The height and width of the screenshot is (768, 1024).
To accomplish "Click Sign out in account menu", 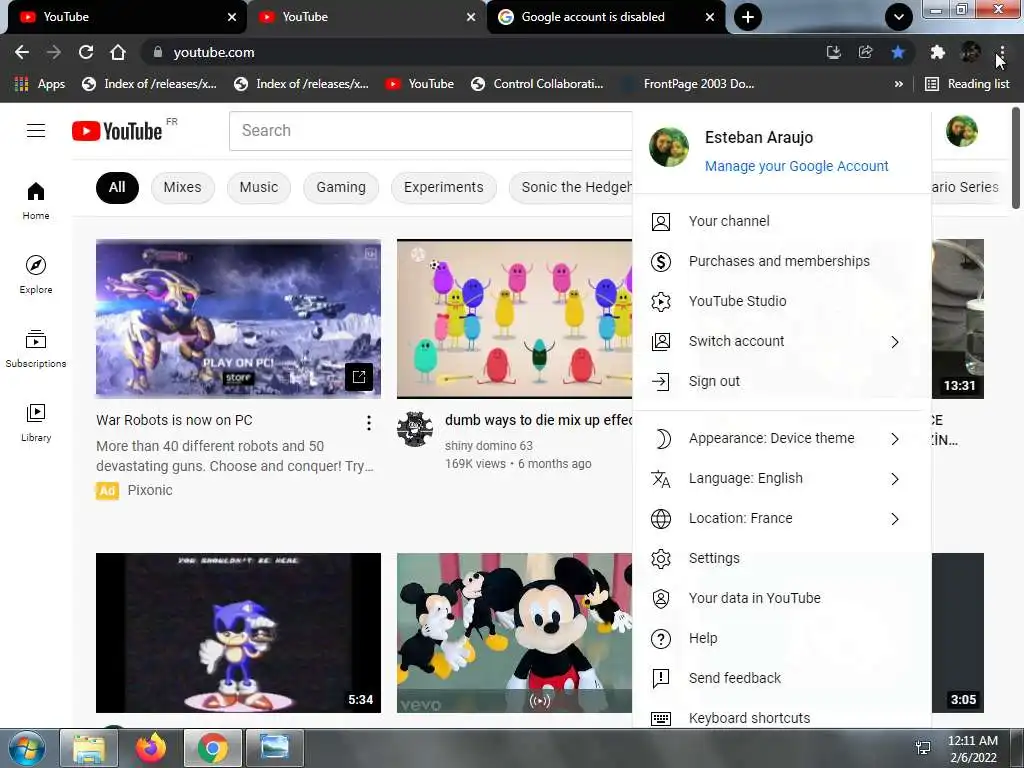I will coord(782,381).
